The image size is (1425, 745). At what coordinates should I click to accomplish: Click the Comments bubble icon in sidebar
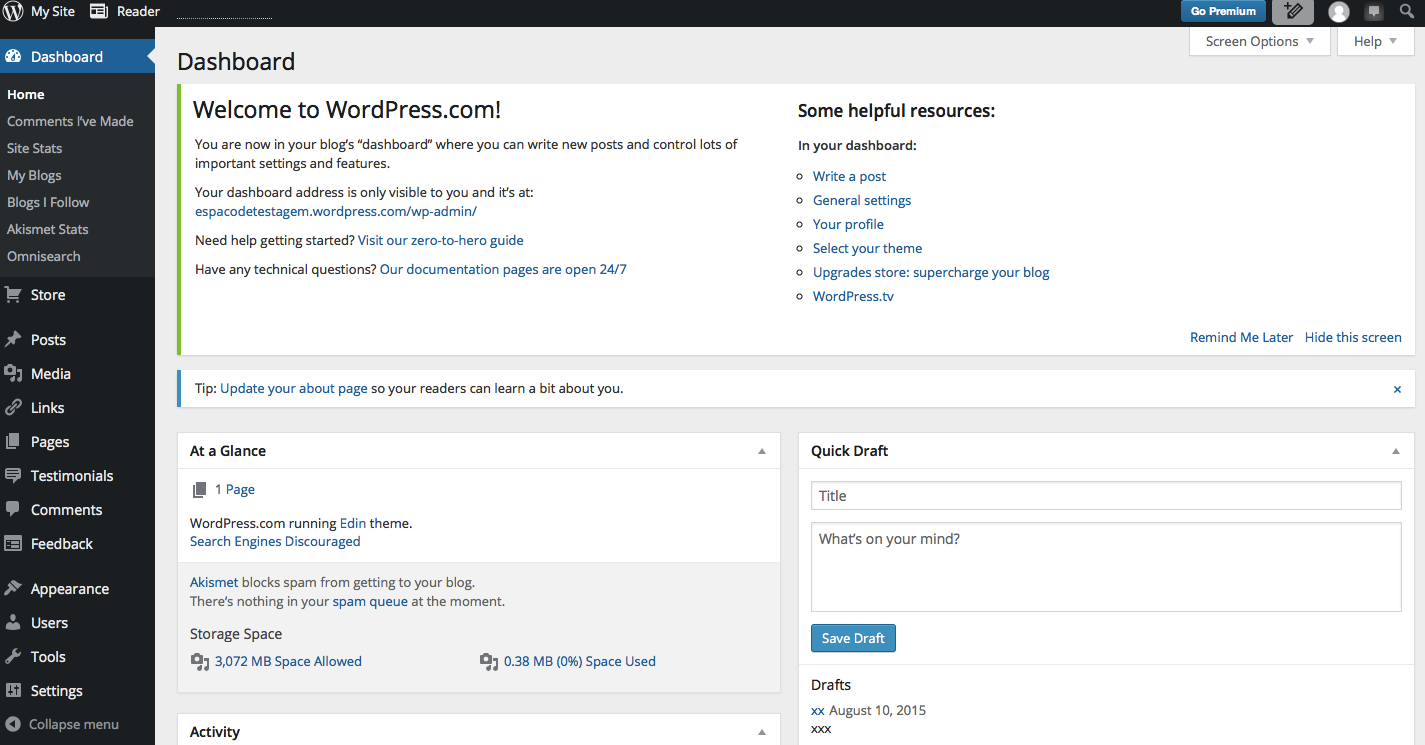point(13,510)
